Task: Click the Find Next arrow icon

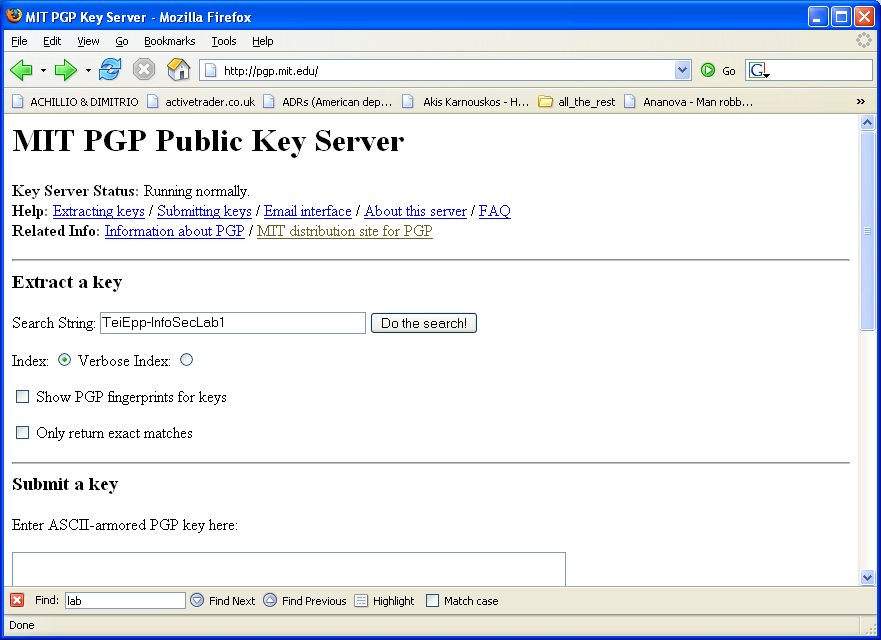Action: click(197, 600)
